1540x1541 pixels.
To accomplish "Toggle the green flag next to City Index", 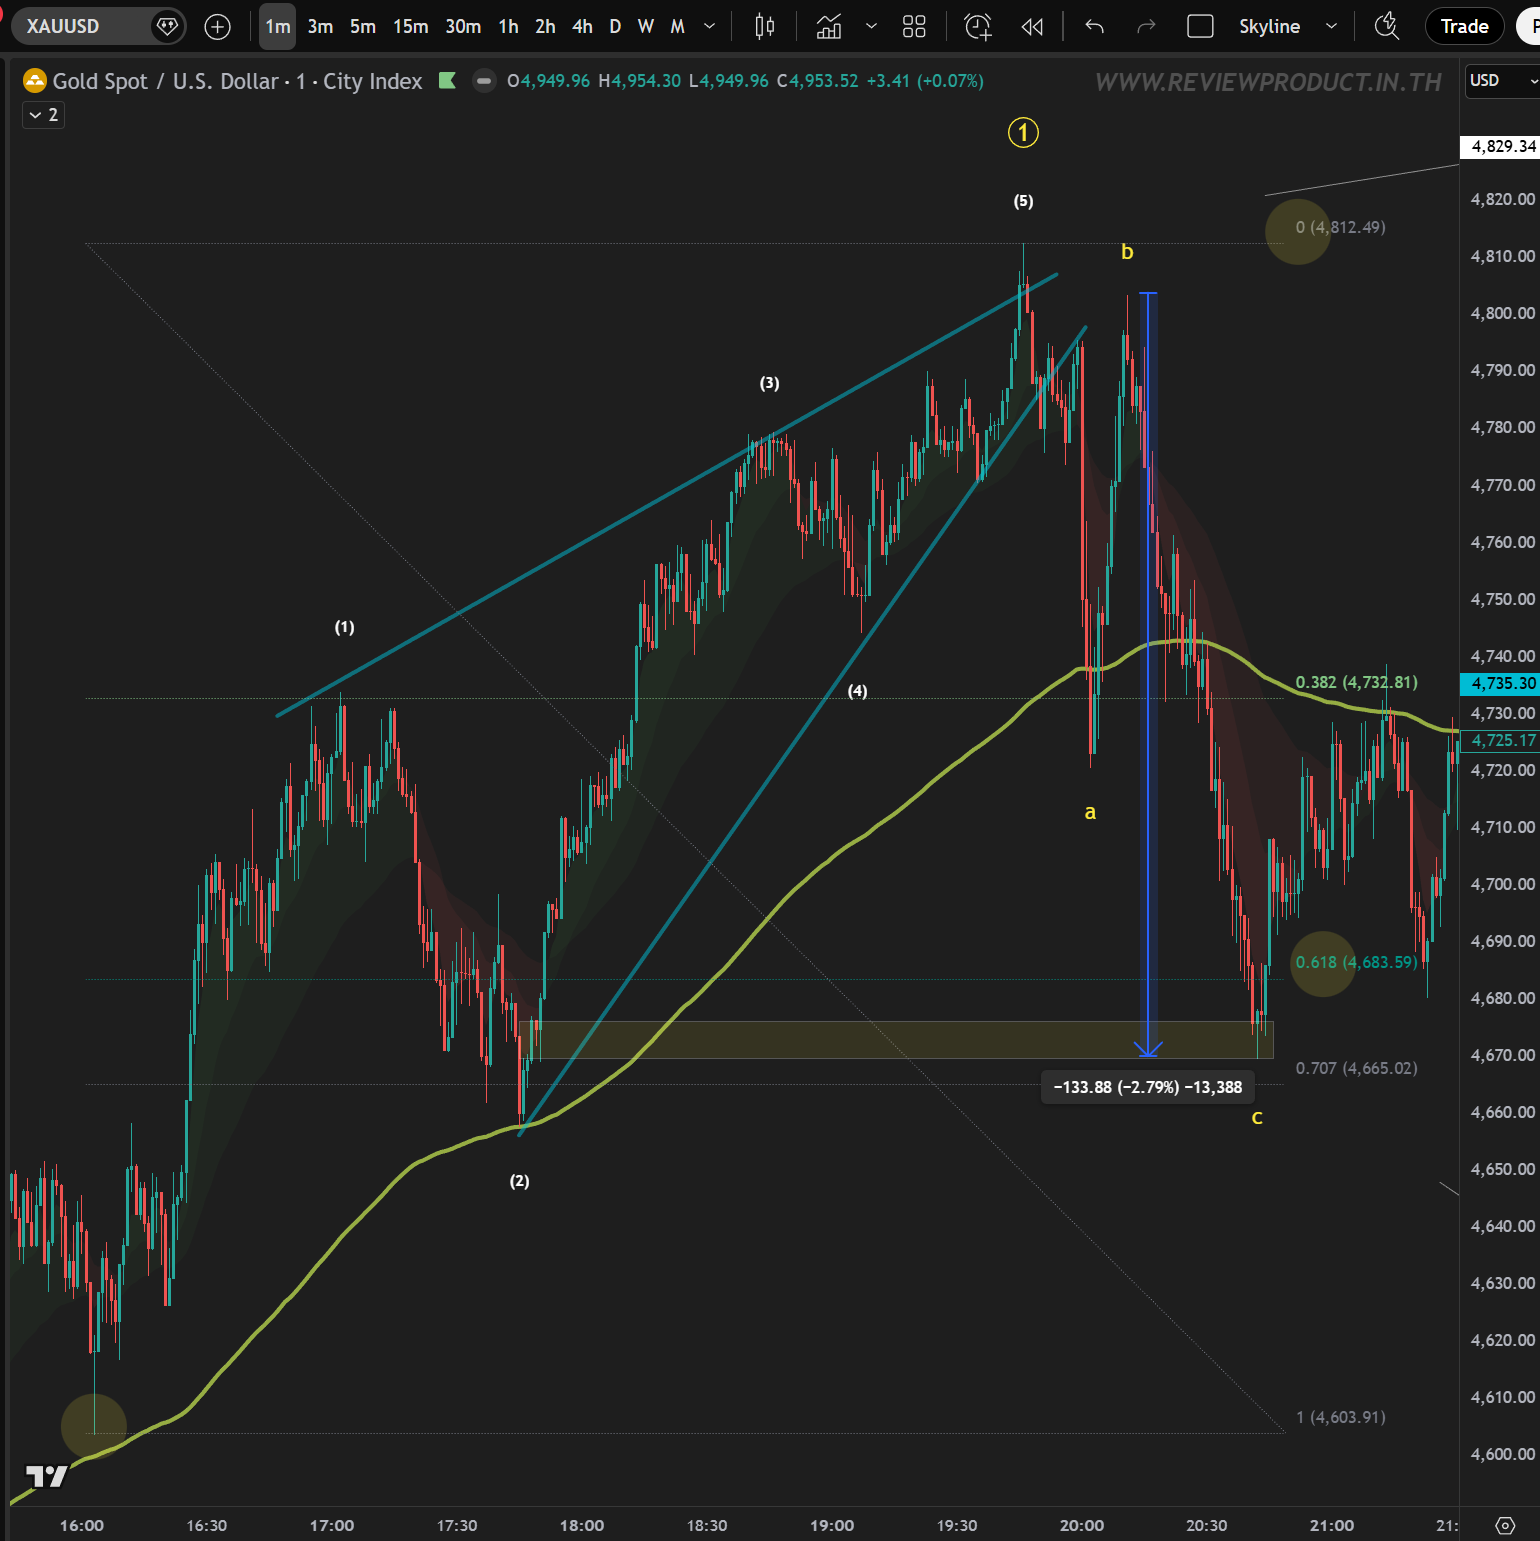I will [x=447, y=81].
